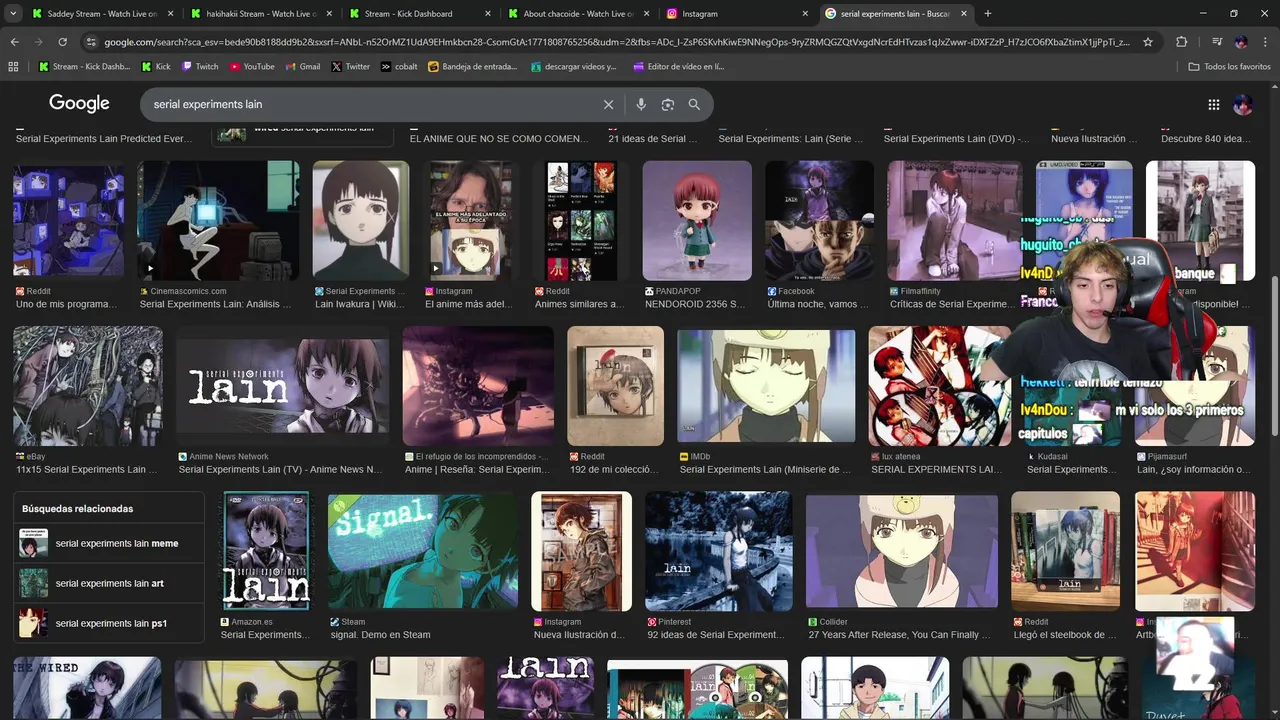1280x720 pixels.
Task: Open Lain Iwakura Wiki image thumbnail
Action: (x=360, y=221)
